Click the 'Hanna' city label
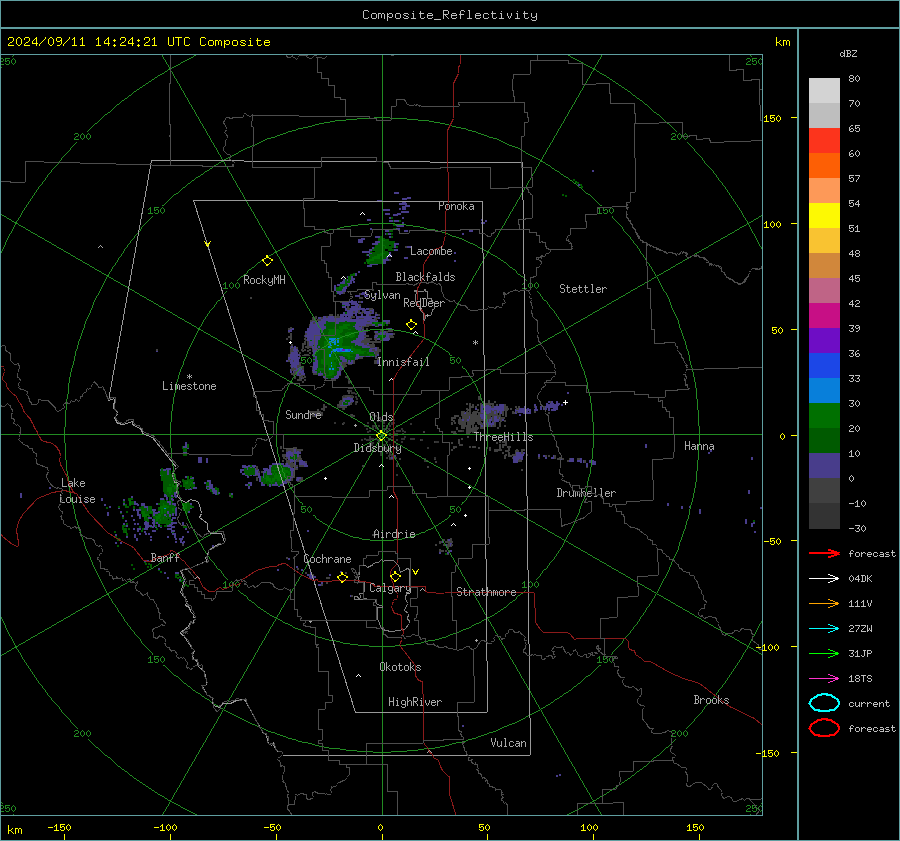Viewport: 900px width, 841px height. pos(699,446)
